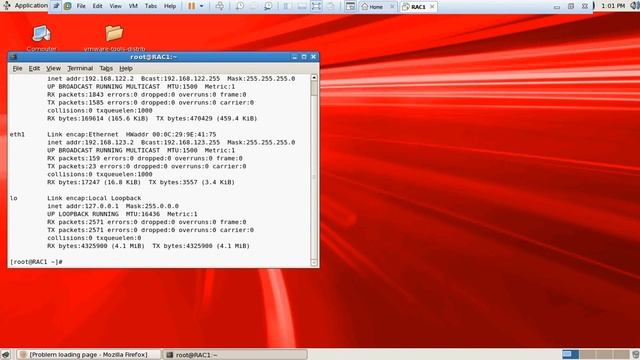
Task: Open VMware File menu
Action: pos(81,6)
